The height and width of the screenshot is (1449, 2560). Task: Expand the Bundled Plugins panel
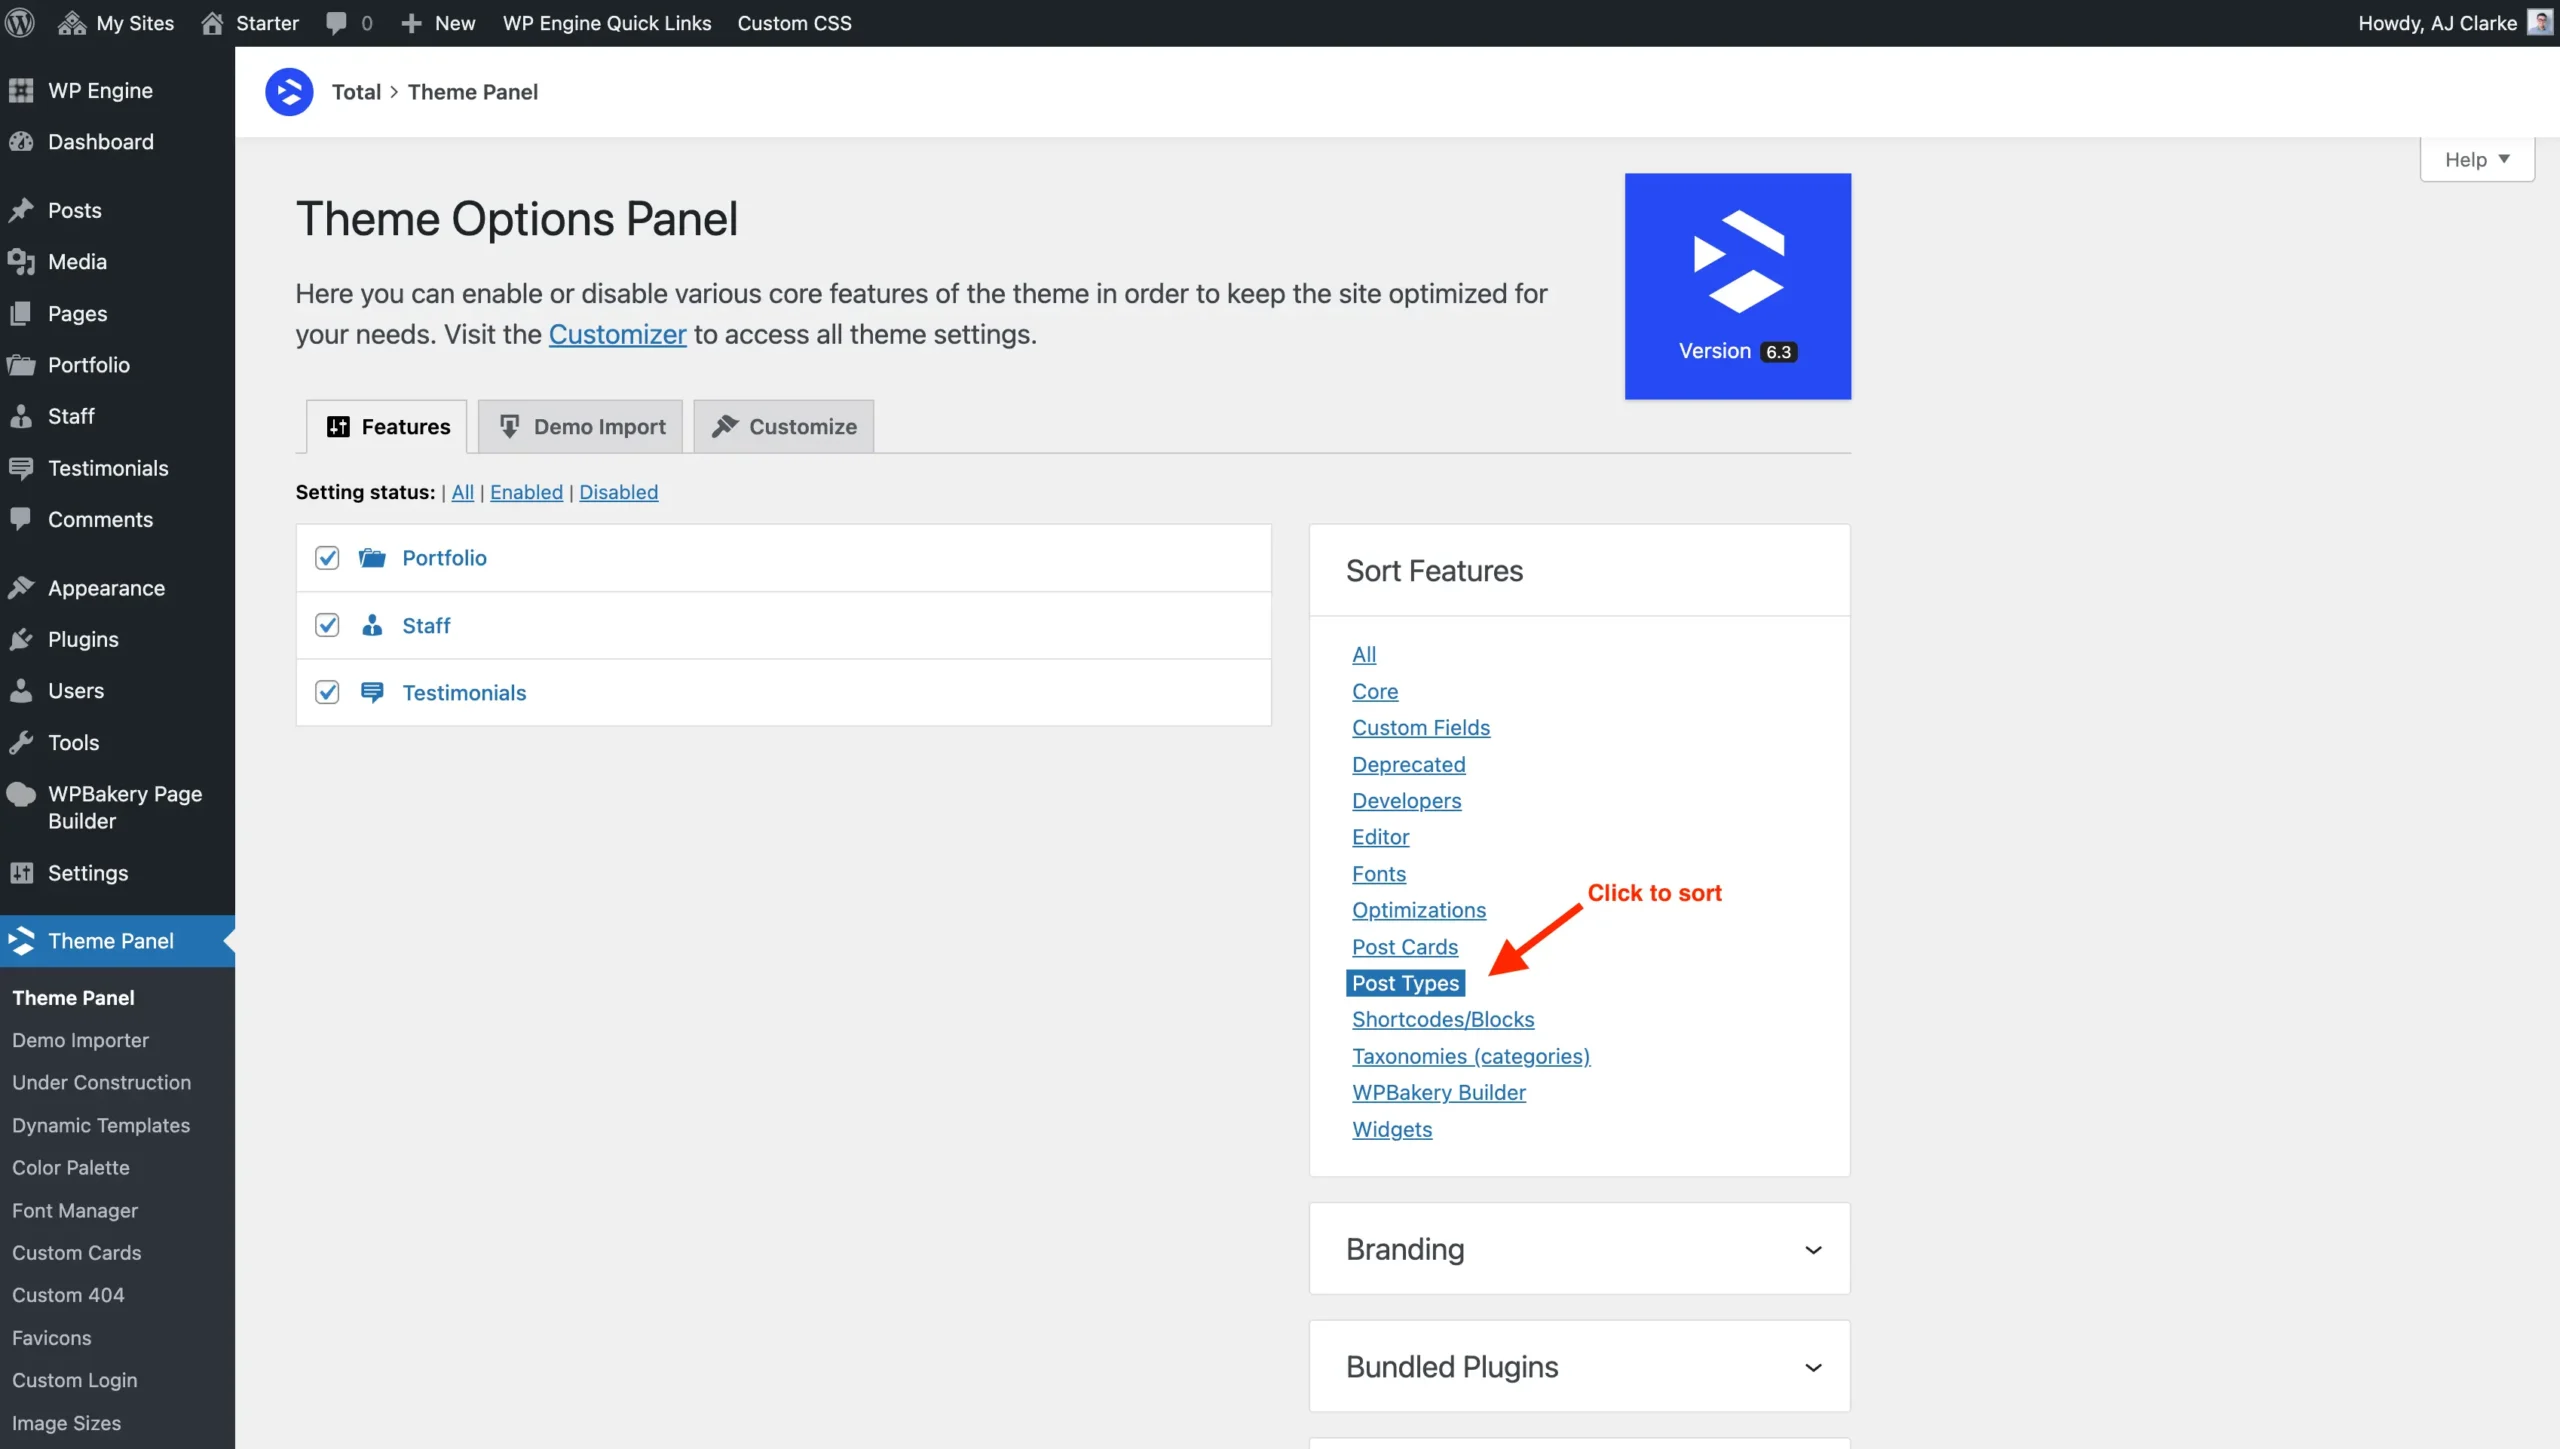[x=1579, y=1367]
